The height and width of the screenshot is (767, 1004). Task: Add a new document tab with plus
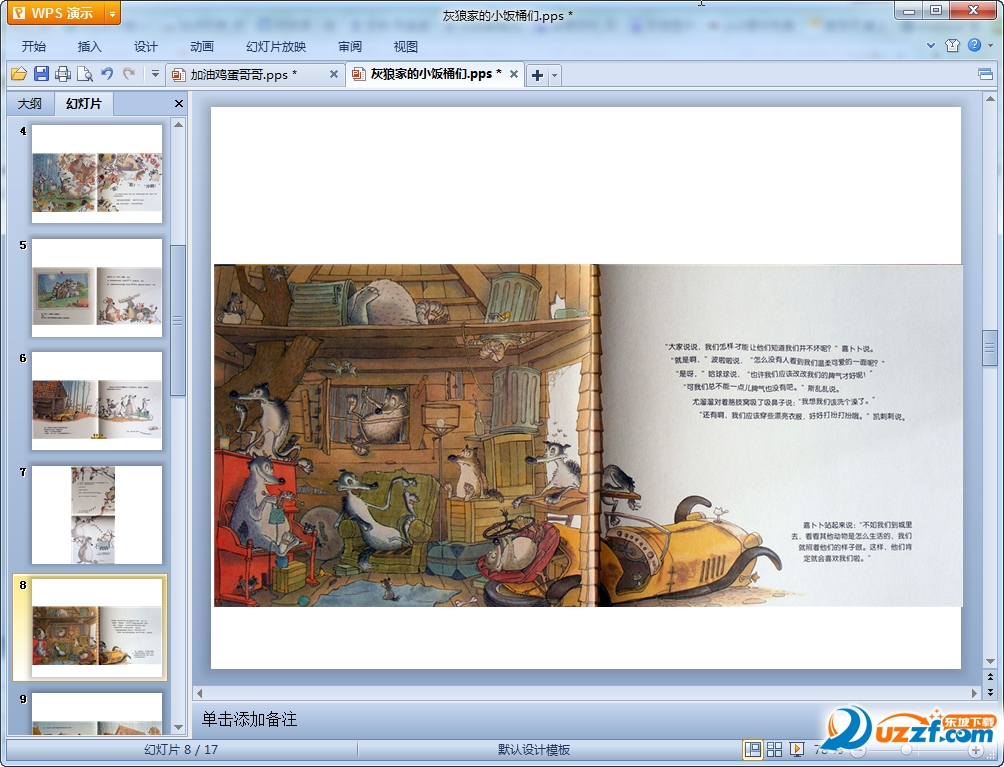(537, 75)
